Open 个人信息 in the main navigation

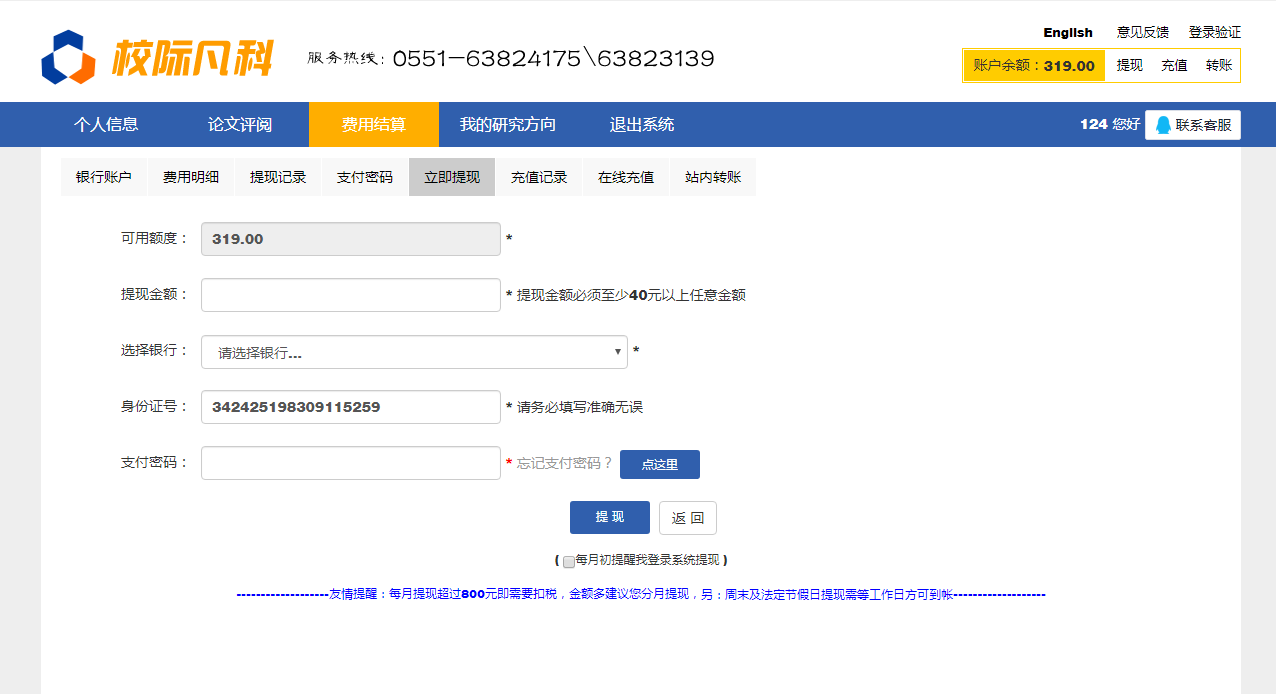tap(106, 125)
